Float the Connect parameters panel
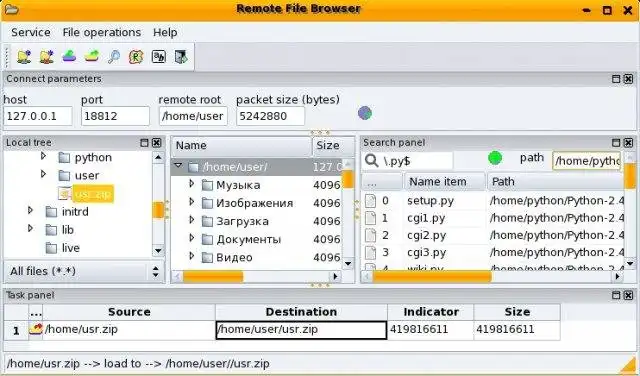Image resolution: width=640 pixels, height=376 pixels. [616, 79]
